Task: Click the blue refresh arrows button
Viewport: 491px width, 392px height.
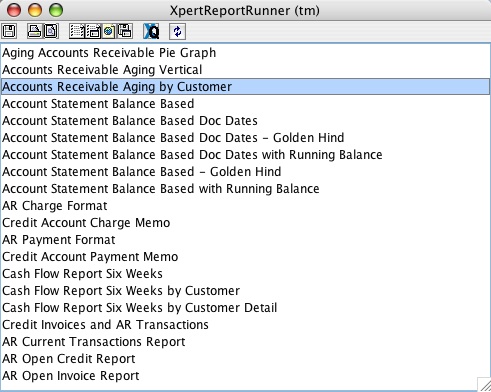Action: click(x=177, y=32)
